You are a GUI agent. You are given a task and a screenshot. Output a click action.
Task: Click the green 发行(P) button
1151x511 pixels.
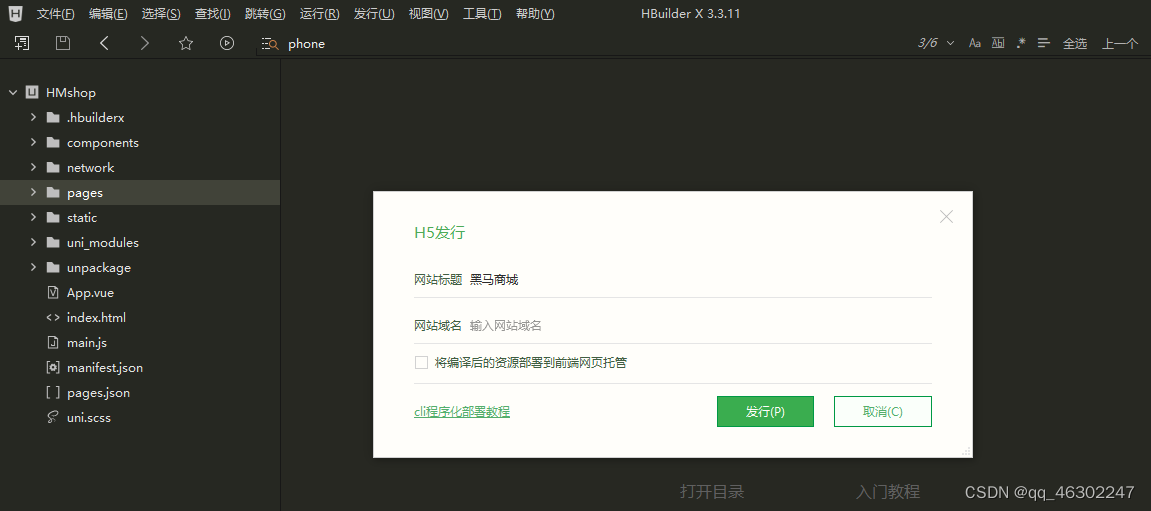(x=765, y=411)
